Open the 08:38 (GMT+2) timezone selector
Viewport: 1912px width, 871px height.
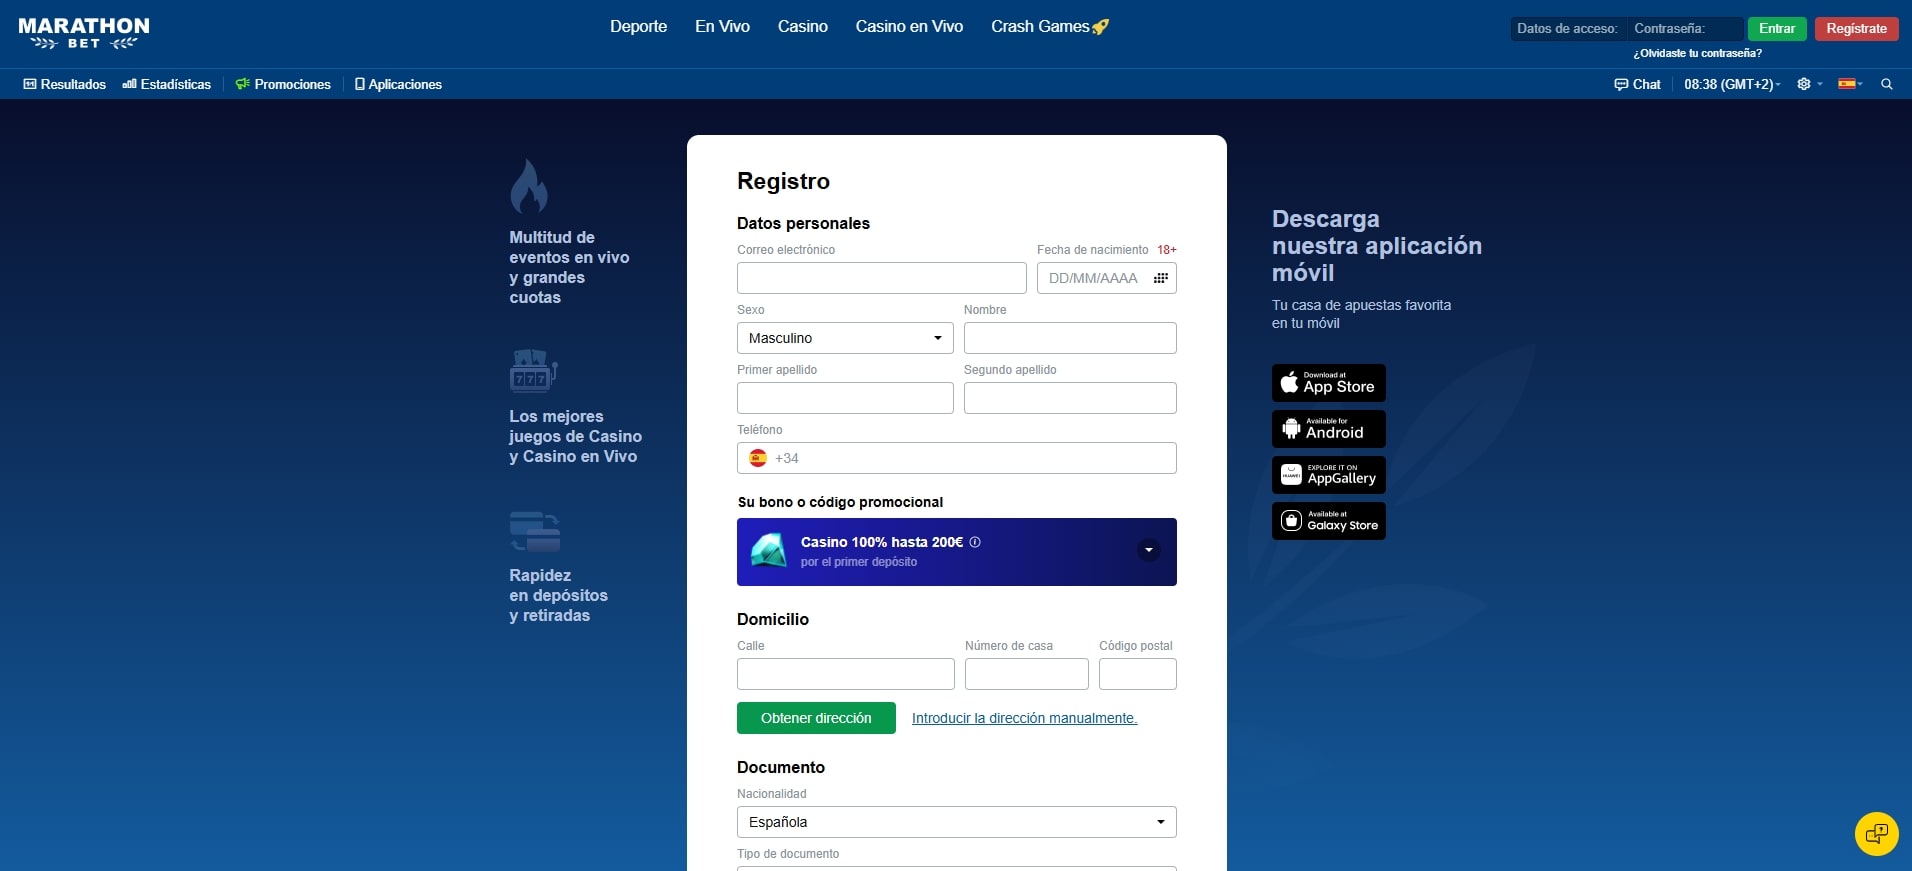tap(1732, 84)
